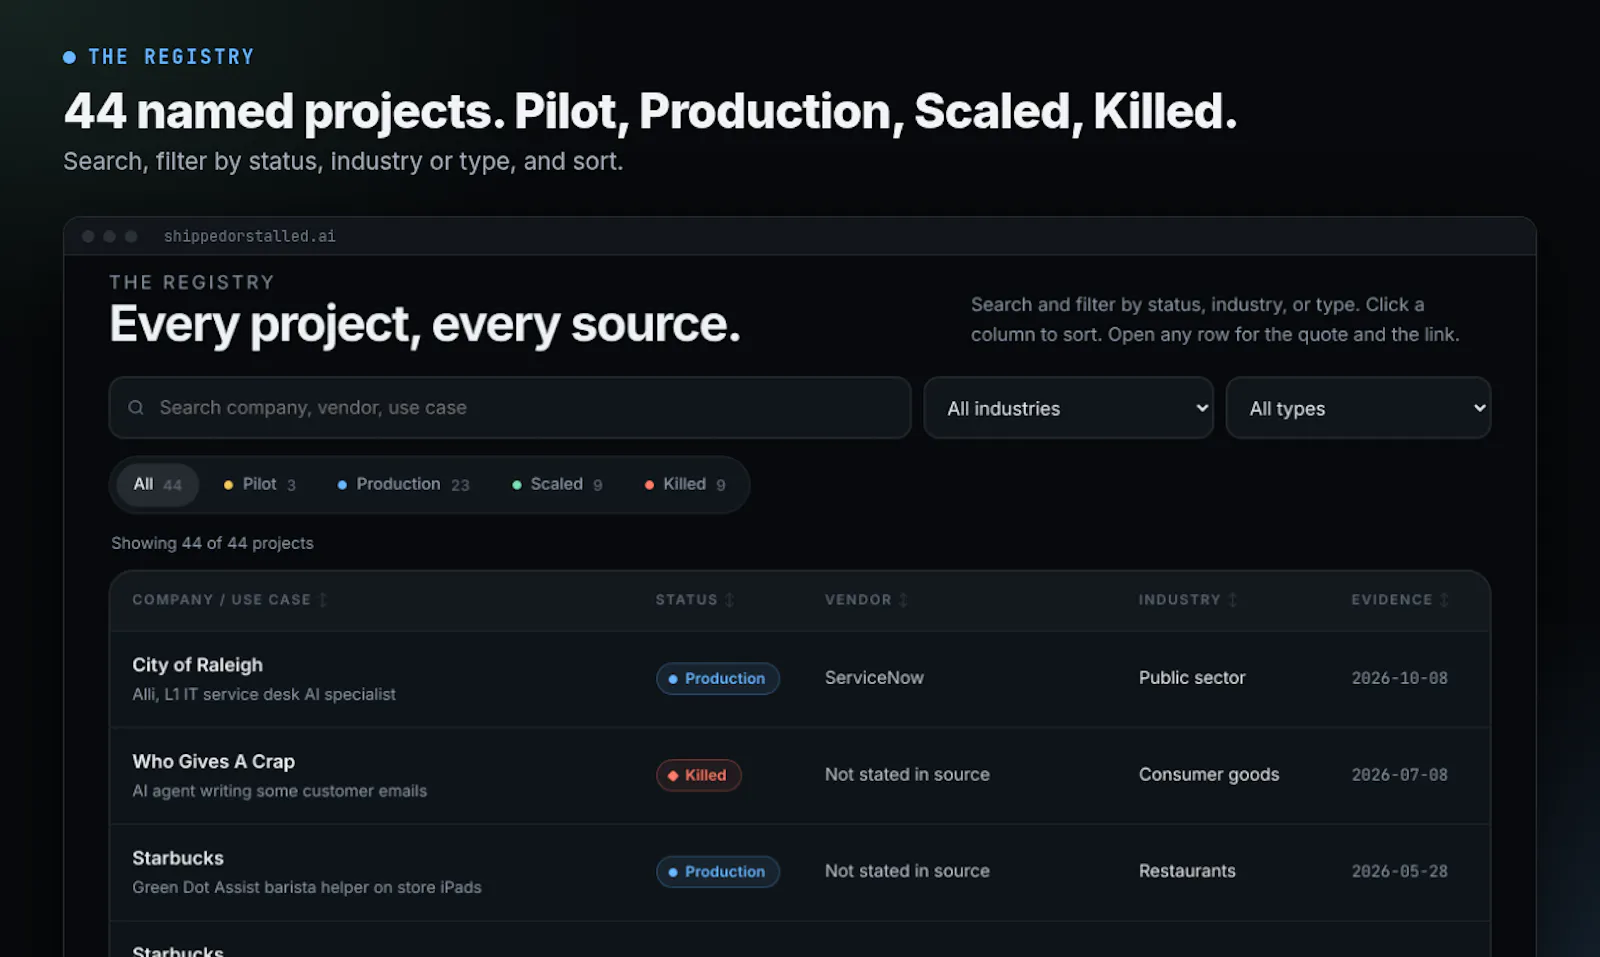Filter by Production status
The width and height of the screenshot is (1600, 957).
[403, 485]
